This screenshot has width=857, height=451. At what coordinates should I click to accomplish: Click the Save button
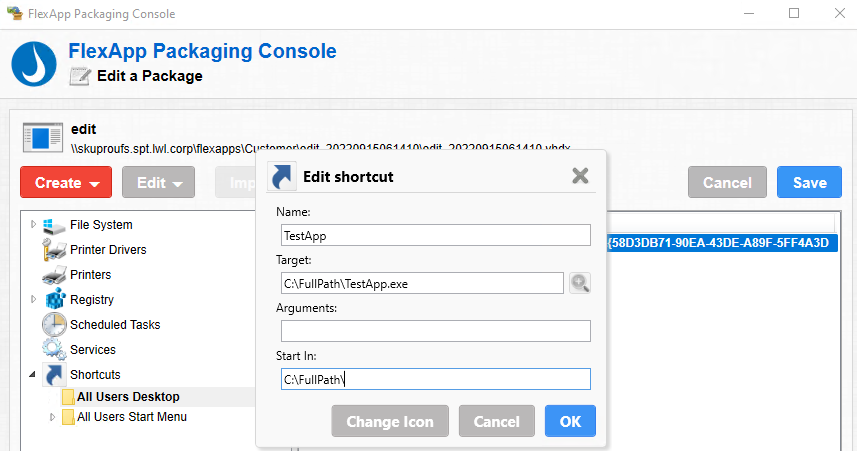click(809, 183)
